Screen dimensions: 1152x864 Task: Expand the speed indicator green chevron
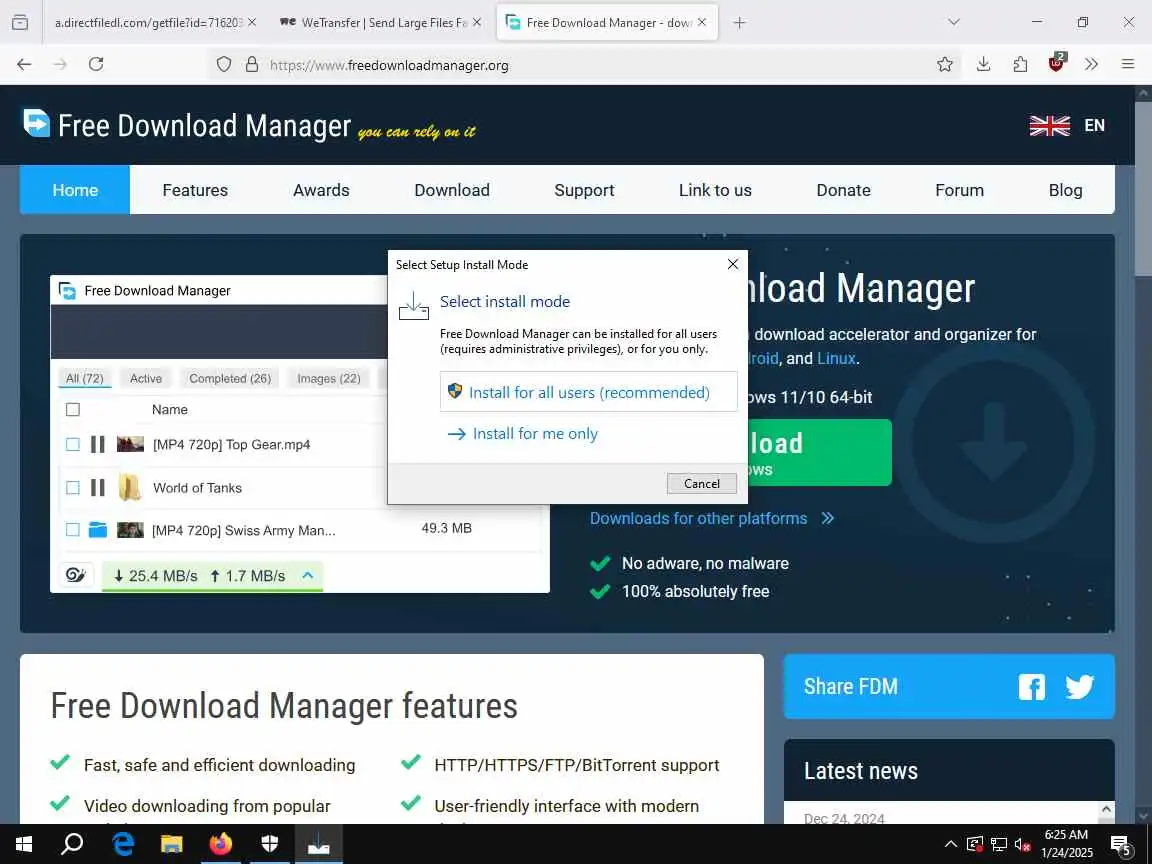click(308, 575)
